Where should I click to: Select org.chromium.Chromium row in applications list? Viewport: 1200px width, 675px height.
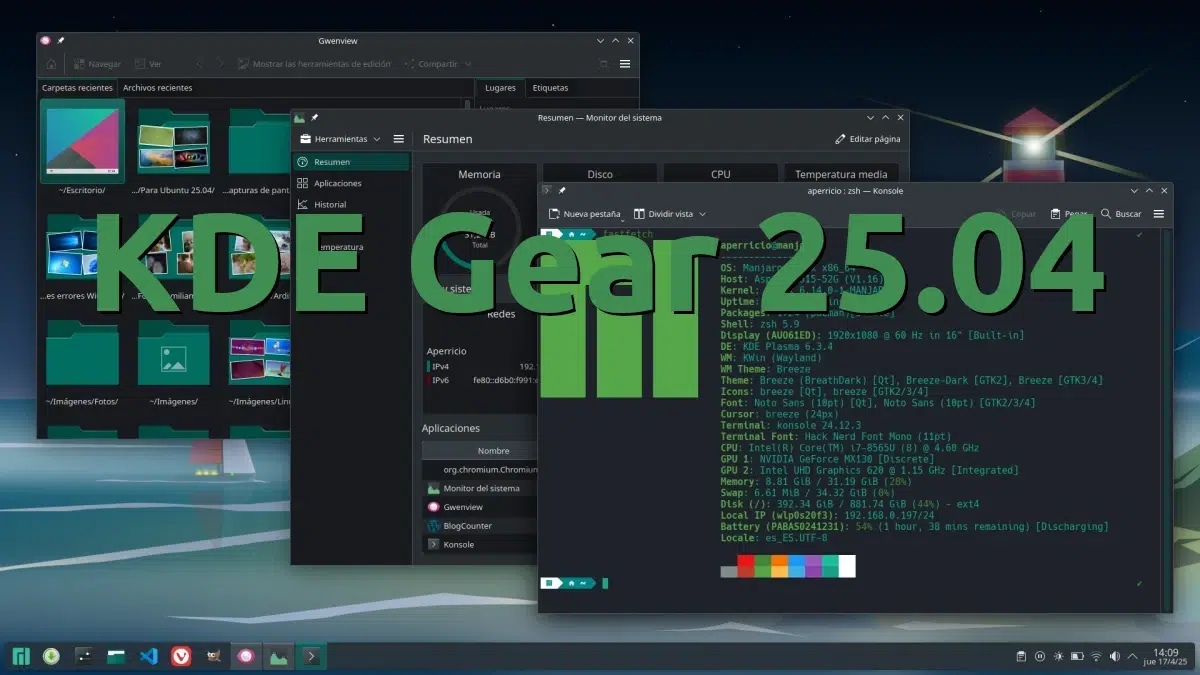[481, 469]
